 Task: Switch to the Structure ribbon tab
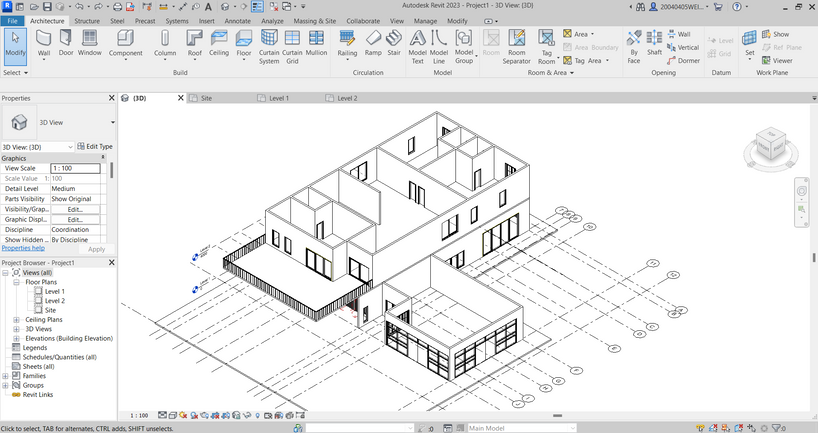pos(87,21)
